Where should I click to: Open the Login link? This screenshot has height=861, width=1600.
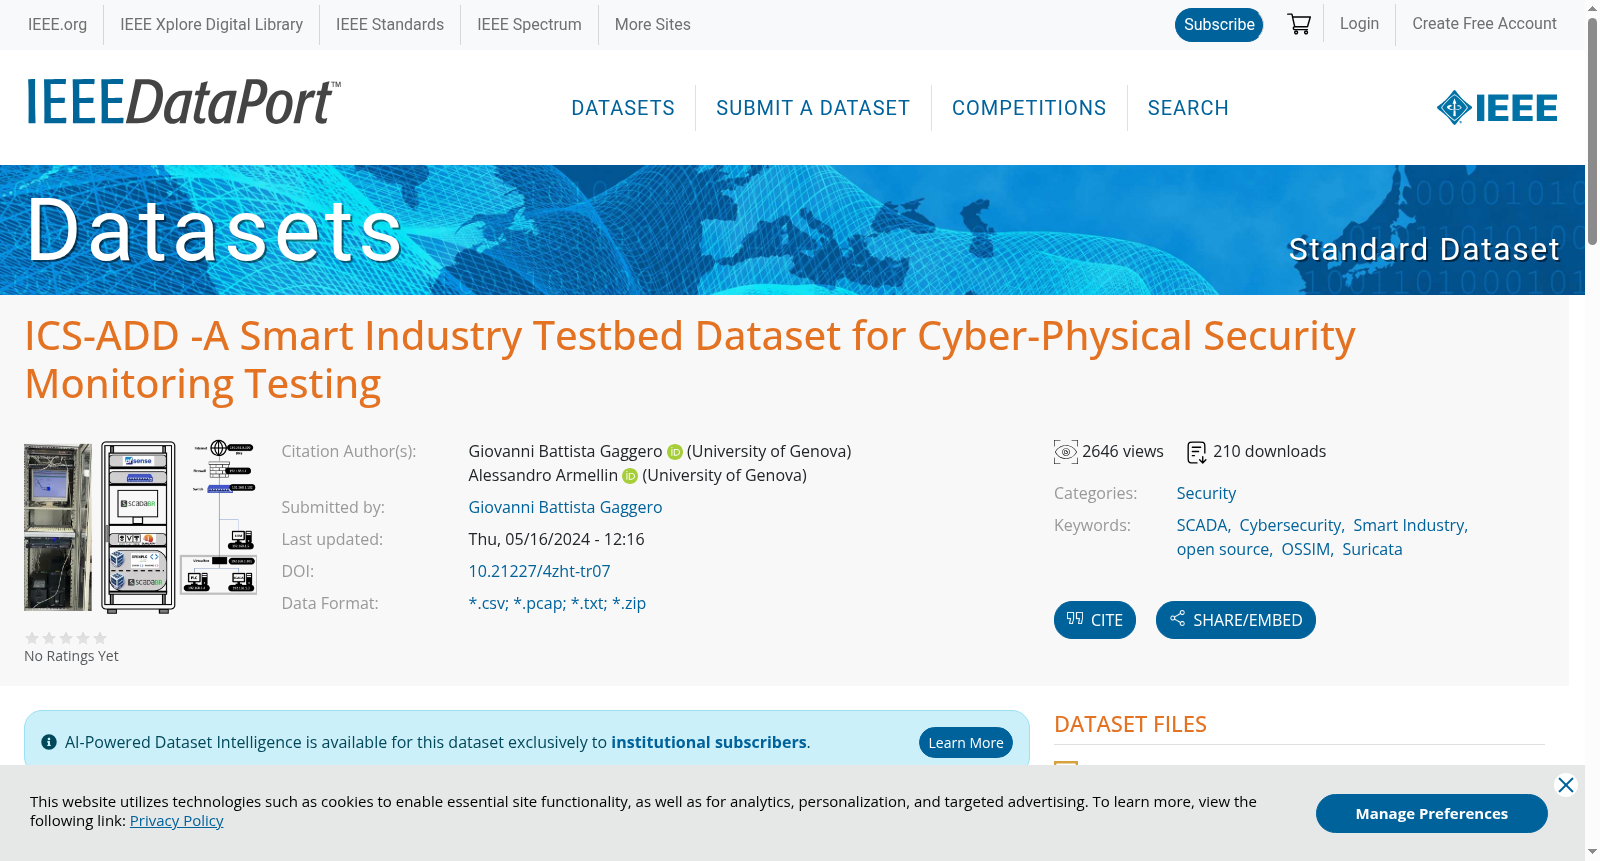click(x=1359, y=24)
